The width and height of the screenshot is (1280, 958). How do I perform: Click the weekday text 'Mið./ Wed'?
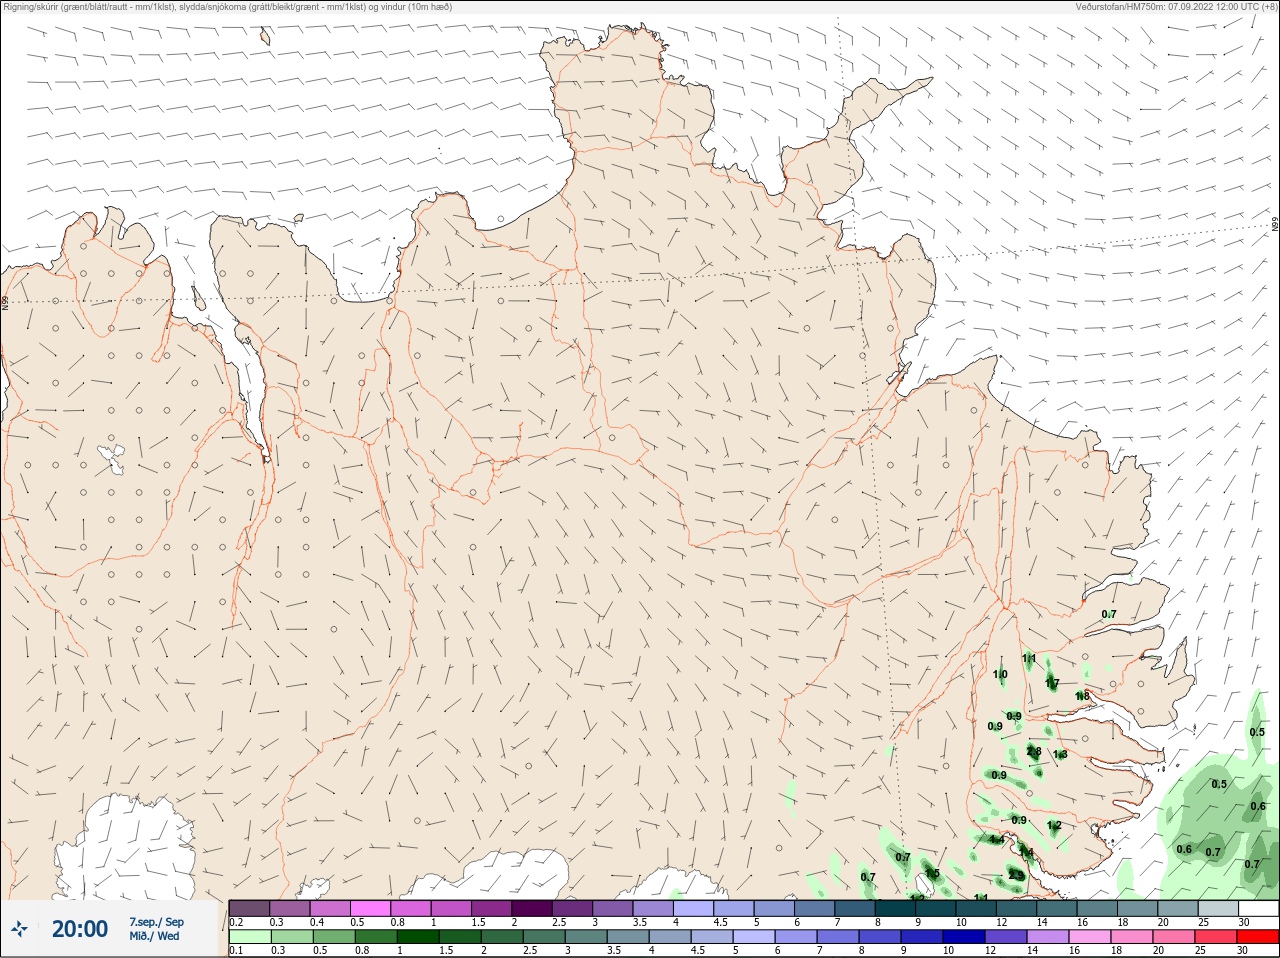pyautogui.click(x=154, y=936)
